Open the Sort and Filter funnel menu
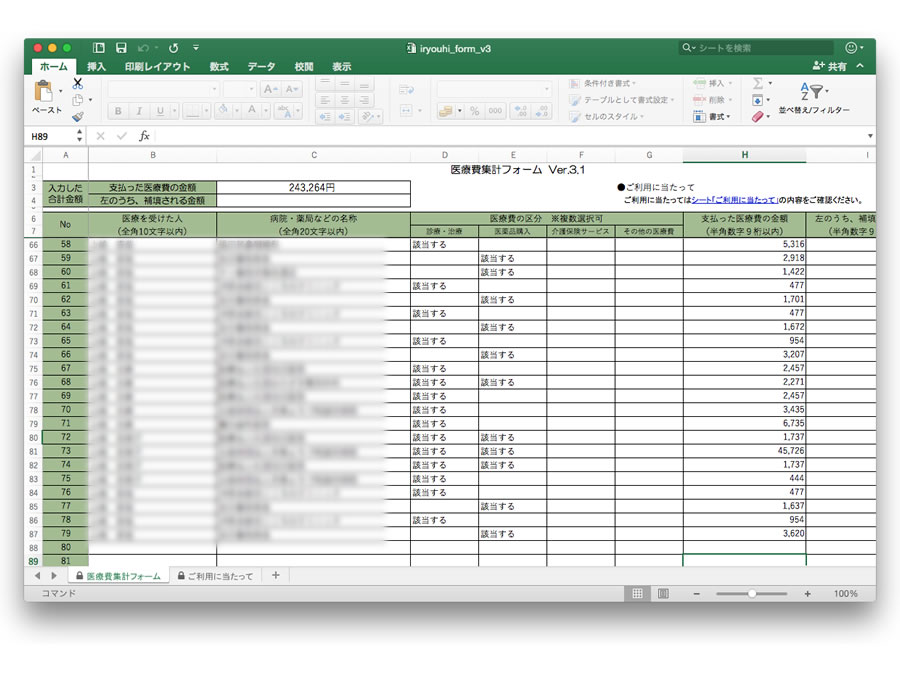This screenshot has height=675, width=900. [x=812, y=91]
